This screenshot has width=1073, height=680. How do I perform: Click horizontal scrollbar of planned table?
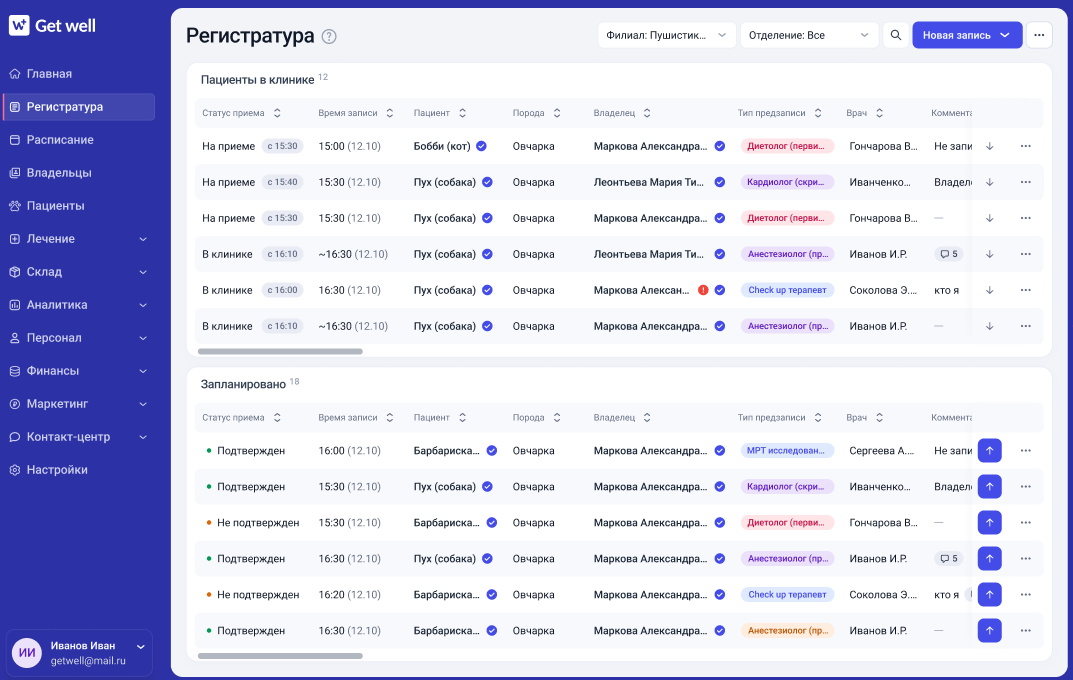[280, 656]
